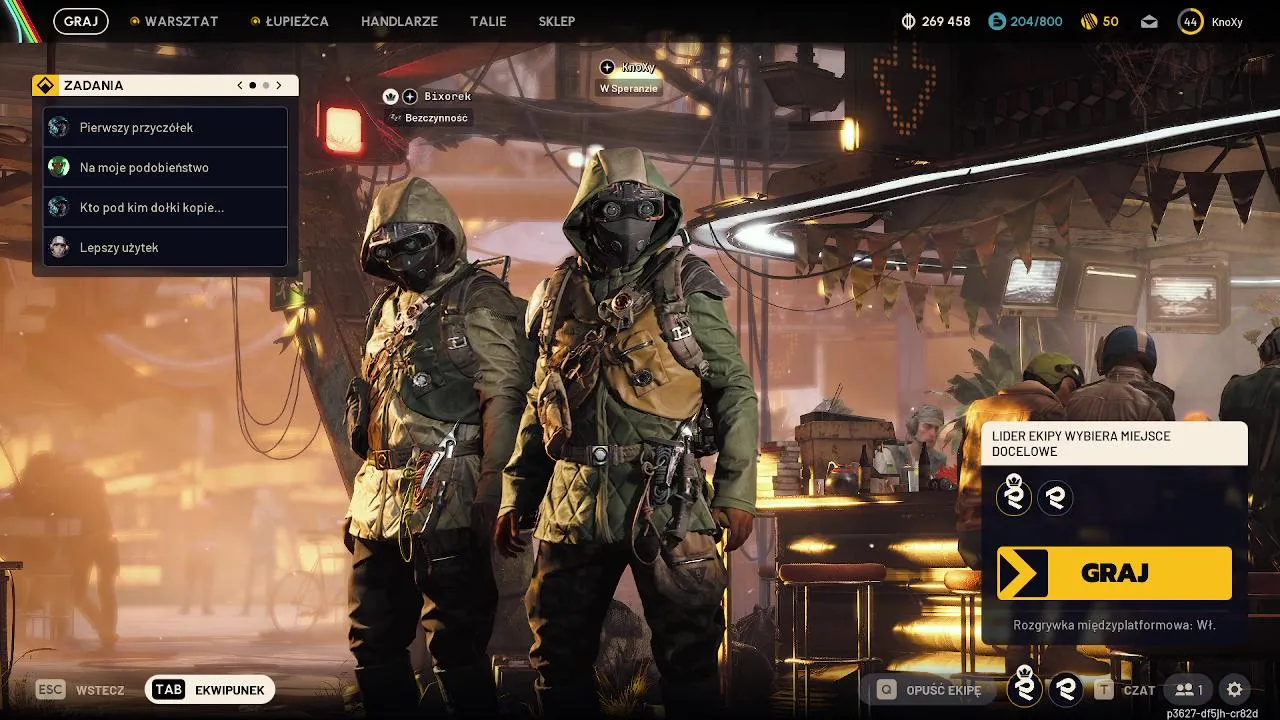Open the mail envelope inbox
The width and height of the screenshot is (1280, 720).
point(1149,21)
